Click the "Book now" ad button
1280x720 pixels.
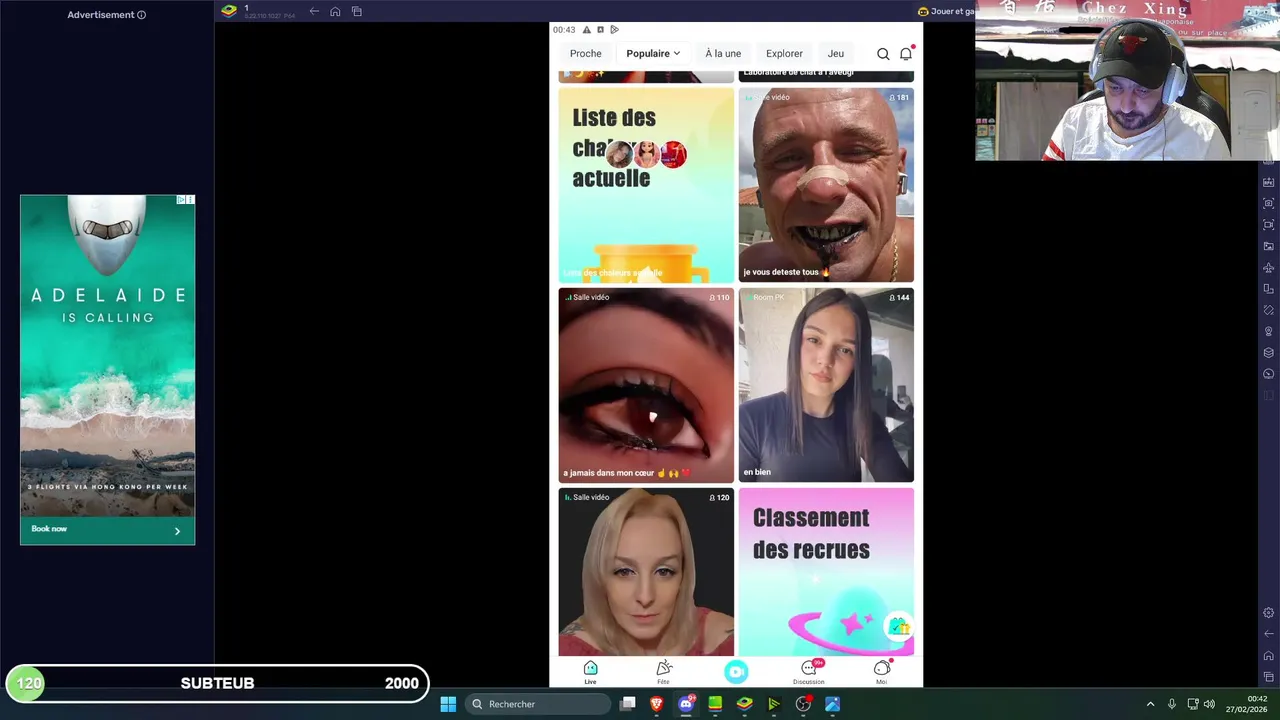point(107,529)
